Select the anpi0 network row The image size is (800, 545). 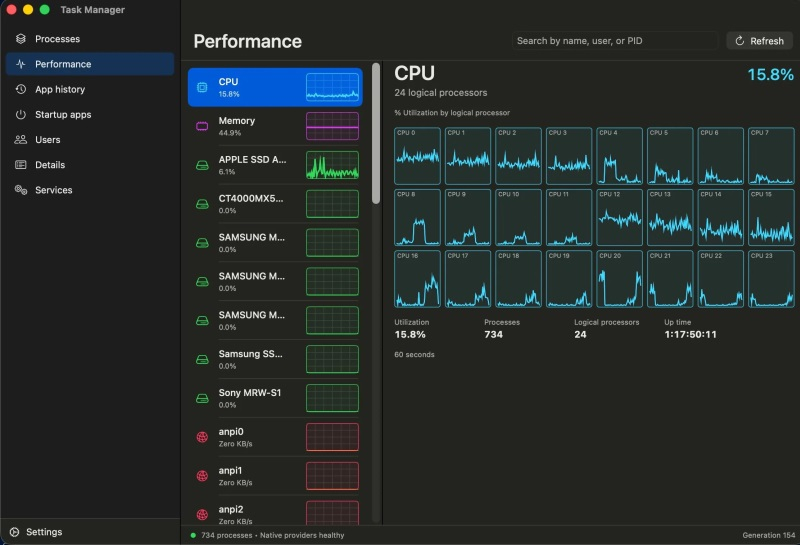[275, 437]
